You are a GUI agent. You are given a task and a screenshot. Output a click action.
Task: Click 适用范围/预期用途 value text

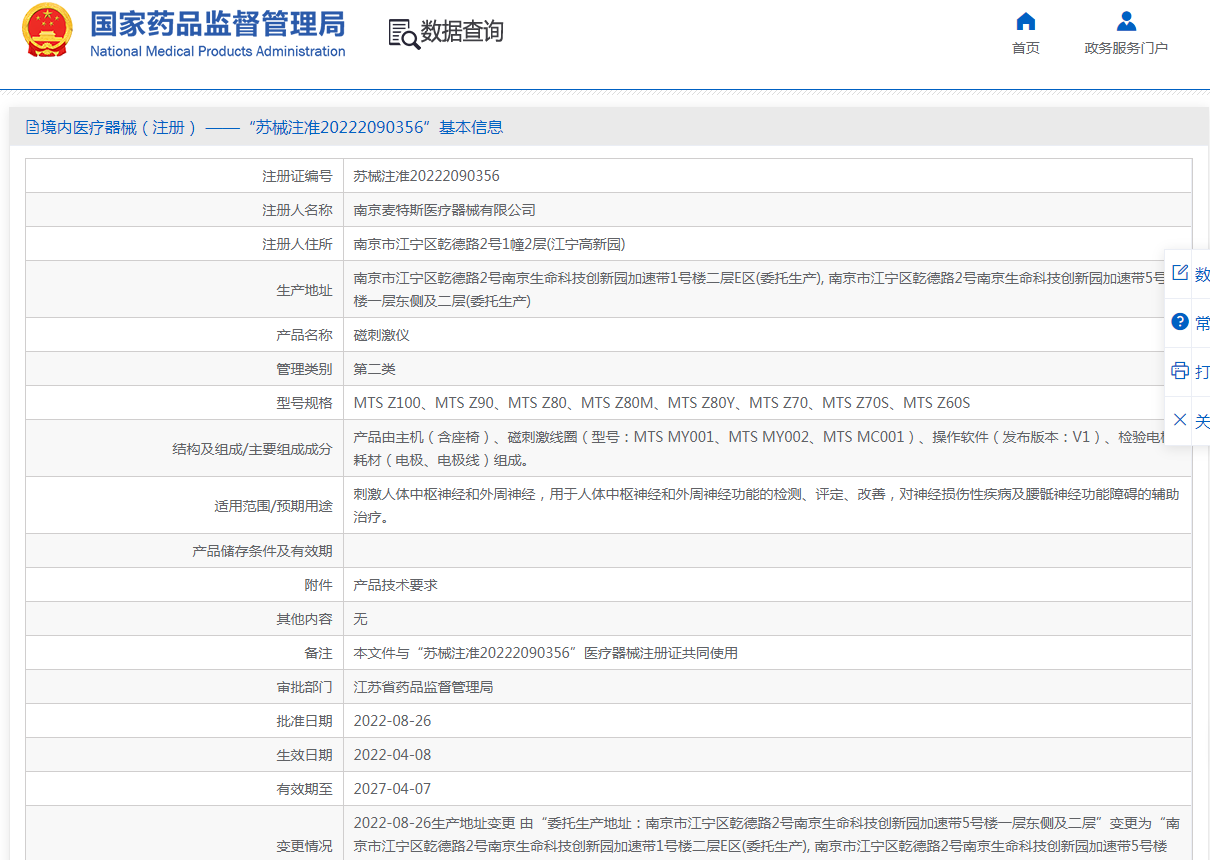tap(767, 505)
